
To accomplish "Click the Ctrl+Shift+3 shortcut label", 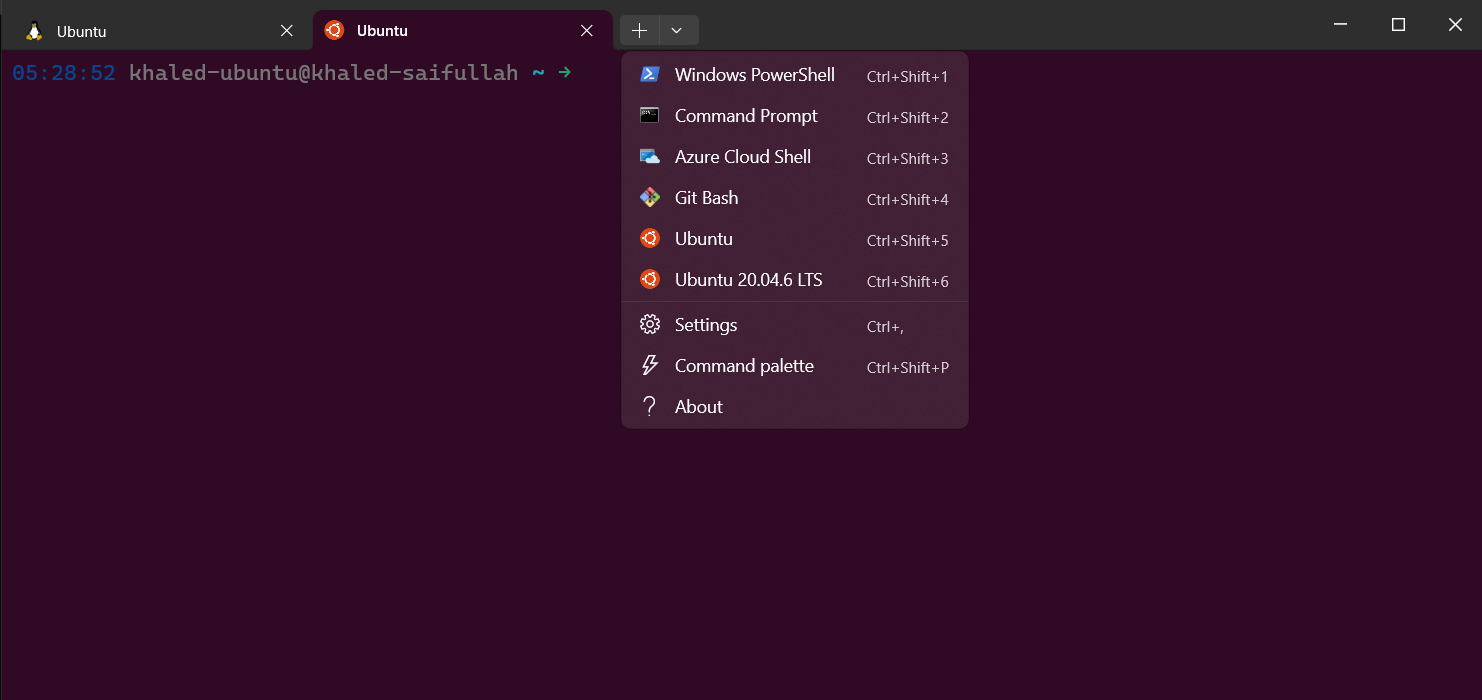I will point(908,159).
